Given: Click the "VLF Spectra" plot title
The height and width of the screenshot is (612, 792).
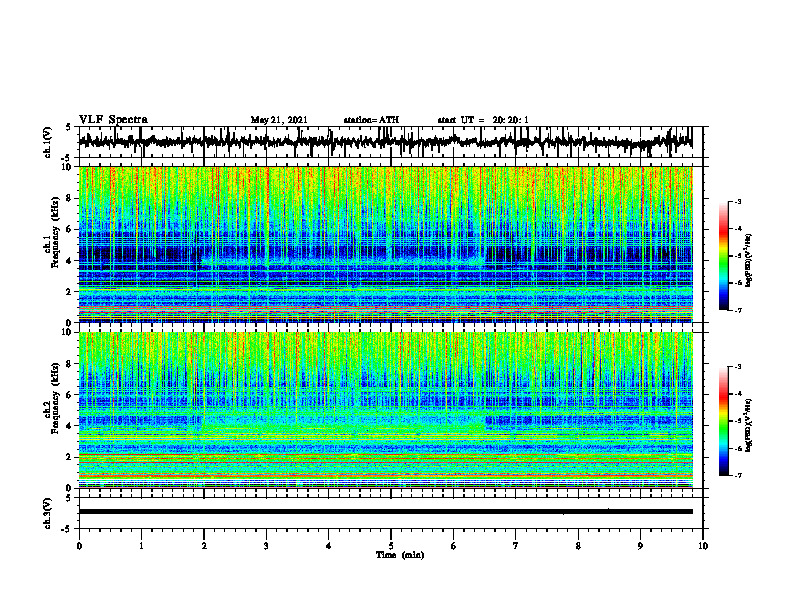Looking at the screenshot, I should (113, 120).
